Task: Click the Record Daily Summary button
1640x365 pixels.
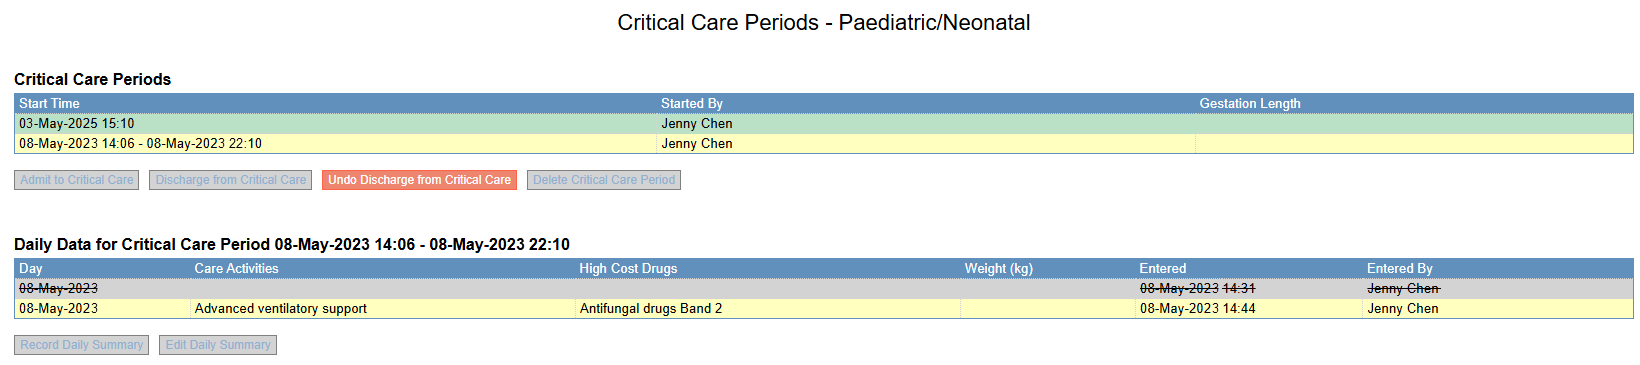Action: pos(82,345)
